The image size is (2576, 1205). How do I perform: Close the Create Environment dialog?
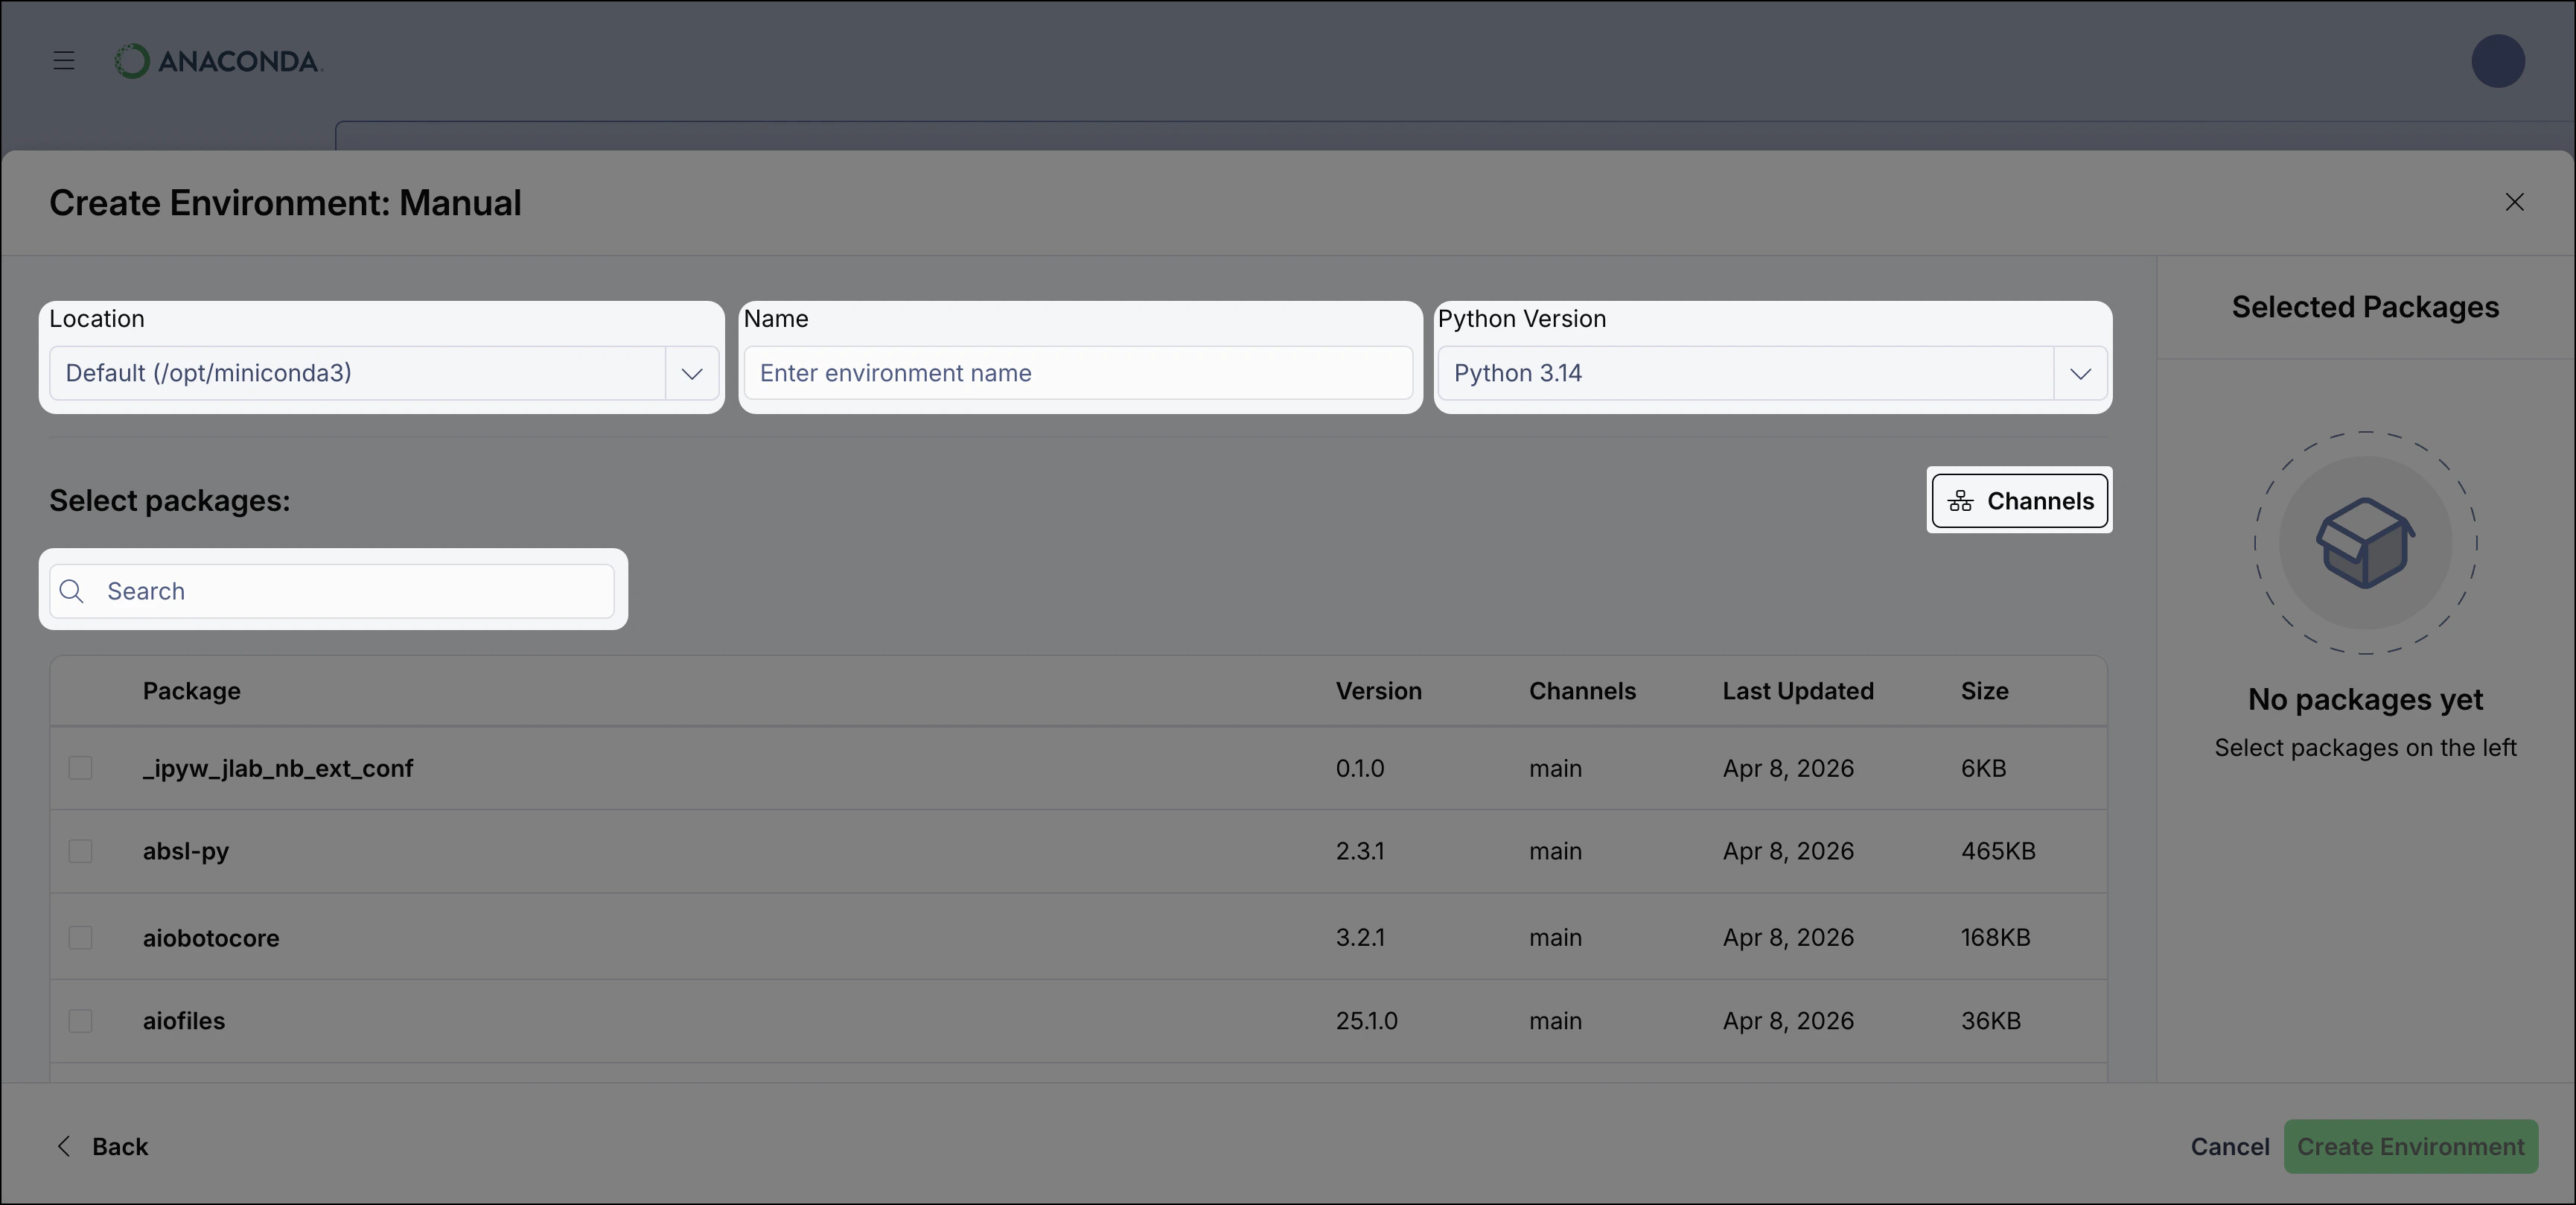tap(2516, 202)
